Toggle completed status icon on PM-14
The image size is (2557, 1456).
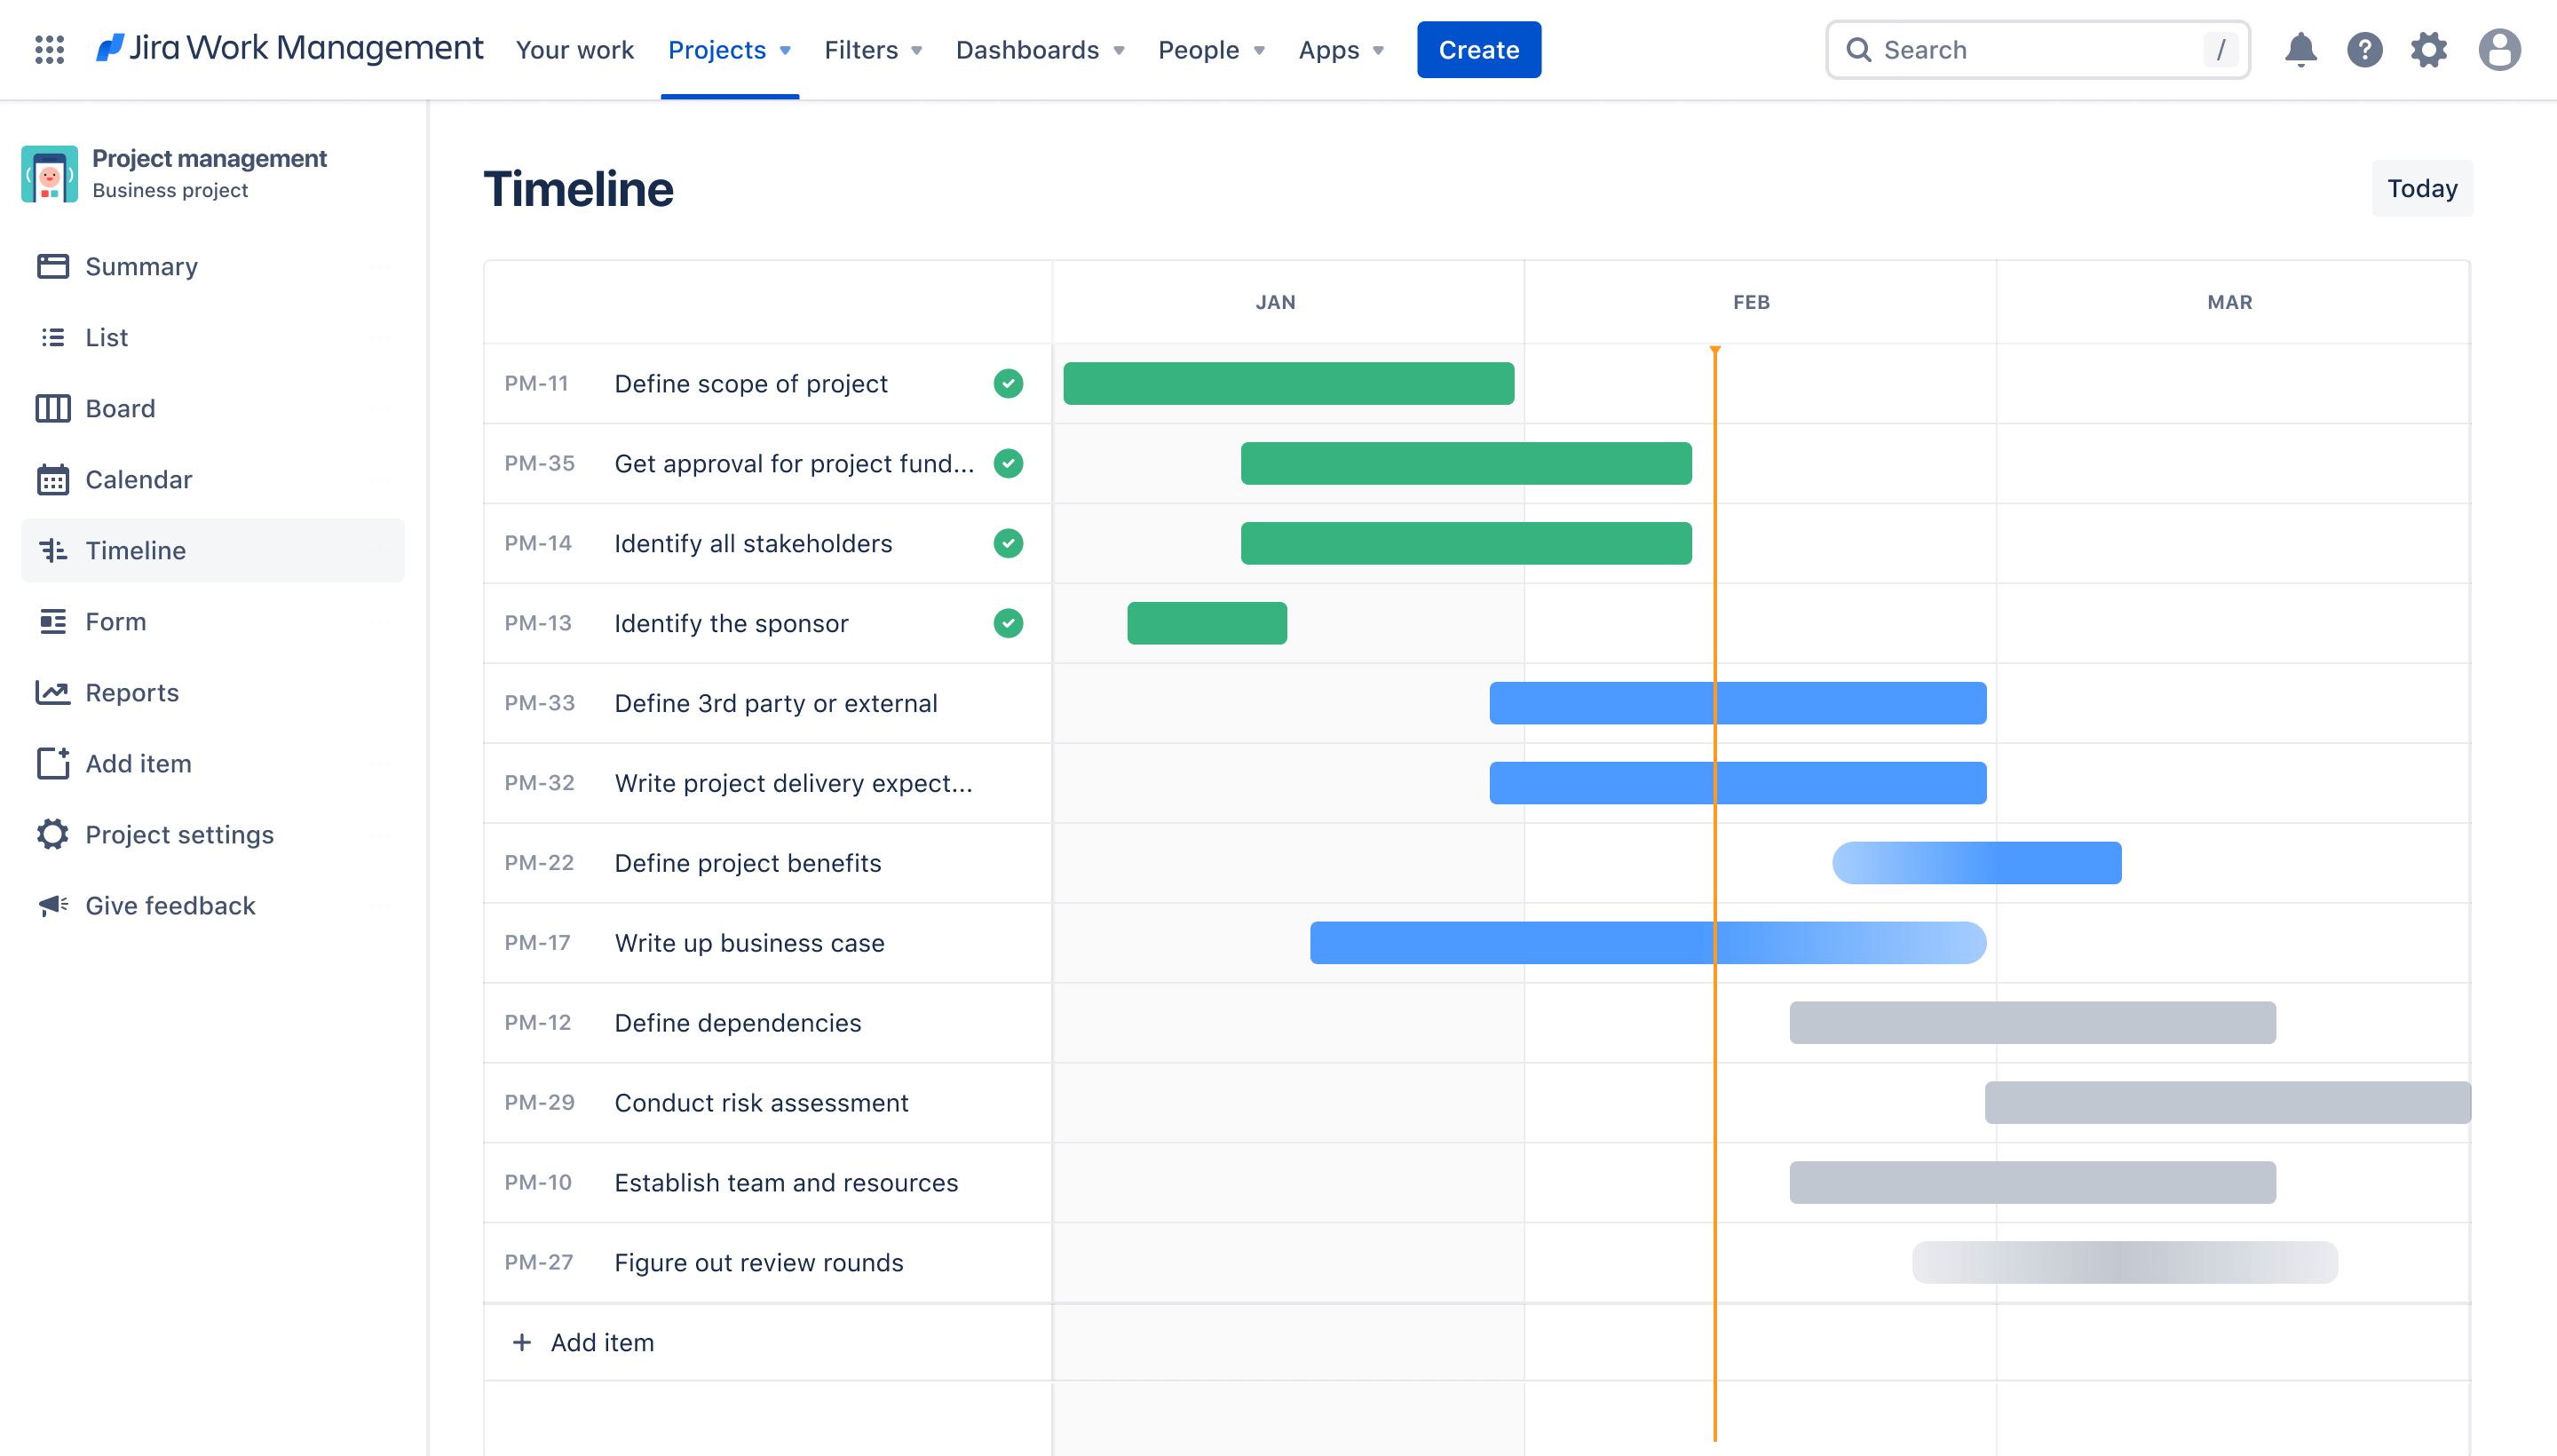point(1008,542)
